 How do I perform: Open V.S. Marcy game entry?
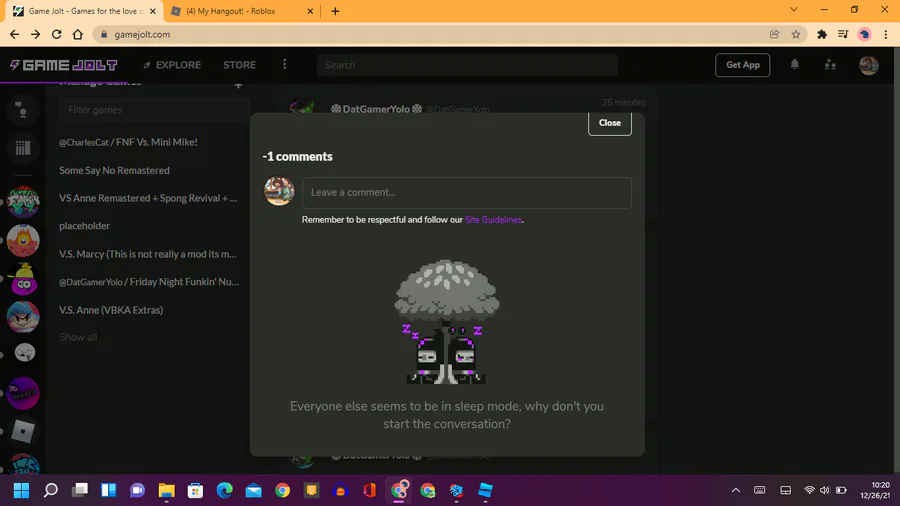tap(148, 254)
